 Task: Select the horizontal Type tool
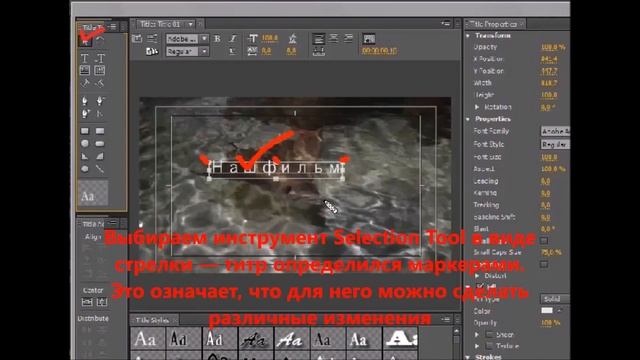pos(84,58)
